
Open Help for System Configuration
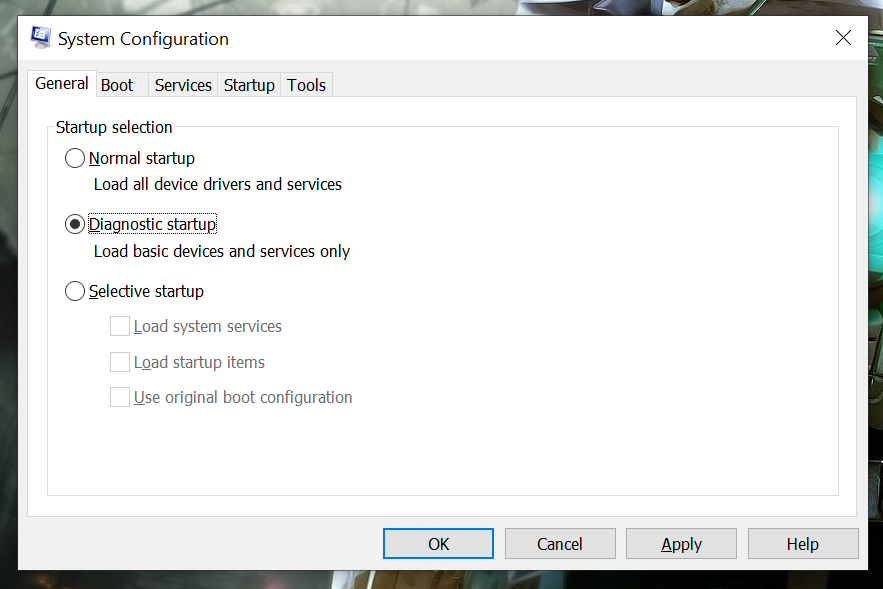pyautogui.click(x=802, y=543)
